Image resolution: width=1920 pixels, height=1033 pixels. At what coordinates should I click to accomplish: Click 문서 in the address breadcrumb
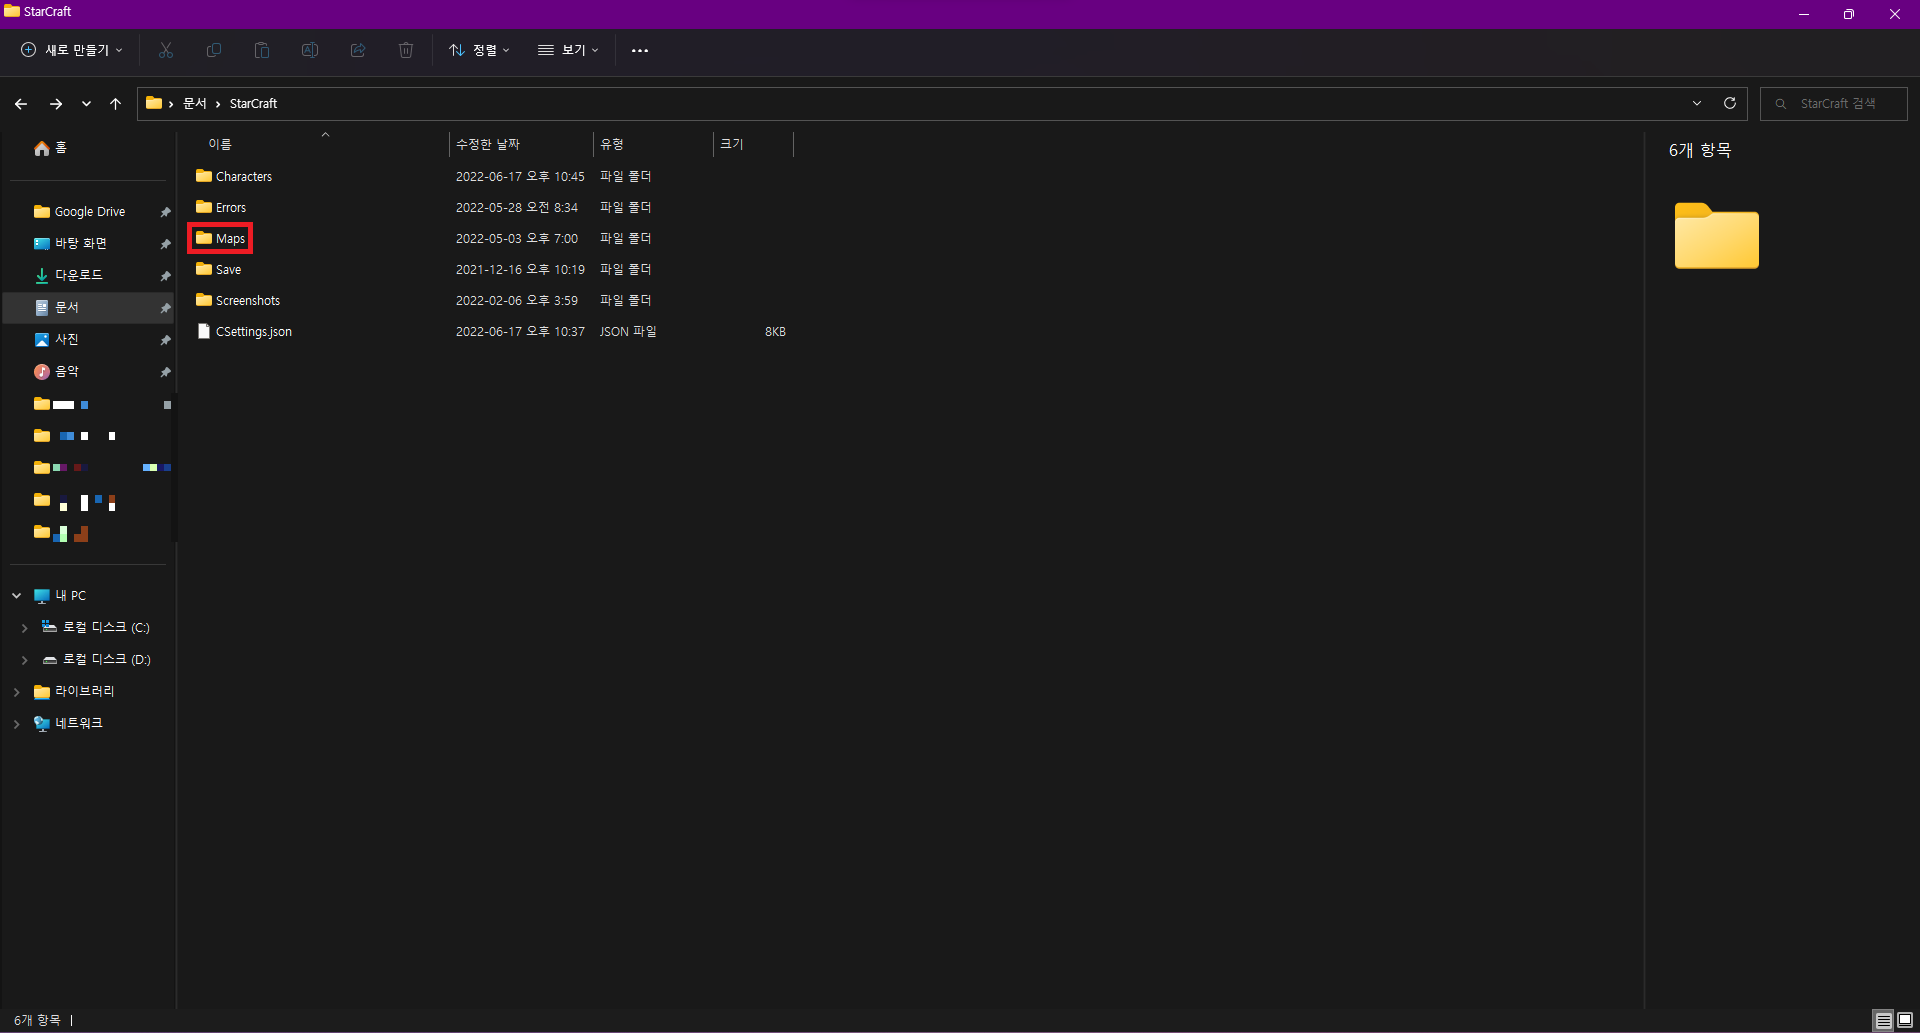tap(195, 103)
